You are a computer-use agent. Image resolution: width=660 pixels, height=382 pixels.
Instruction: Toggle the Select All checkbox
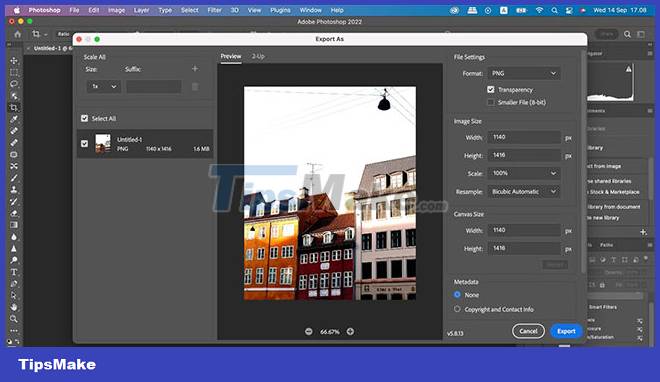(x=85, y=119)
